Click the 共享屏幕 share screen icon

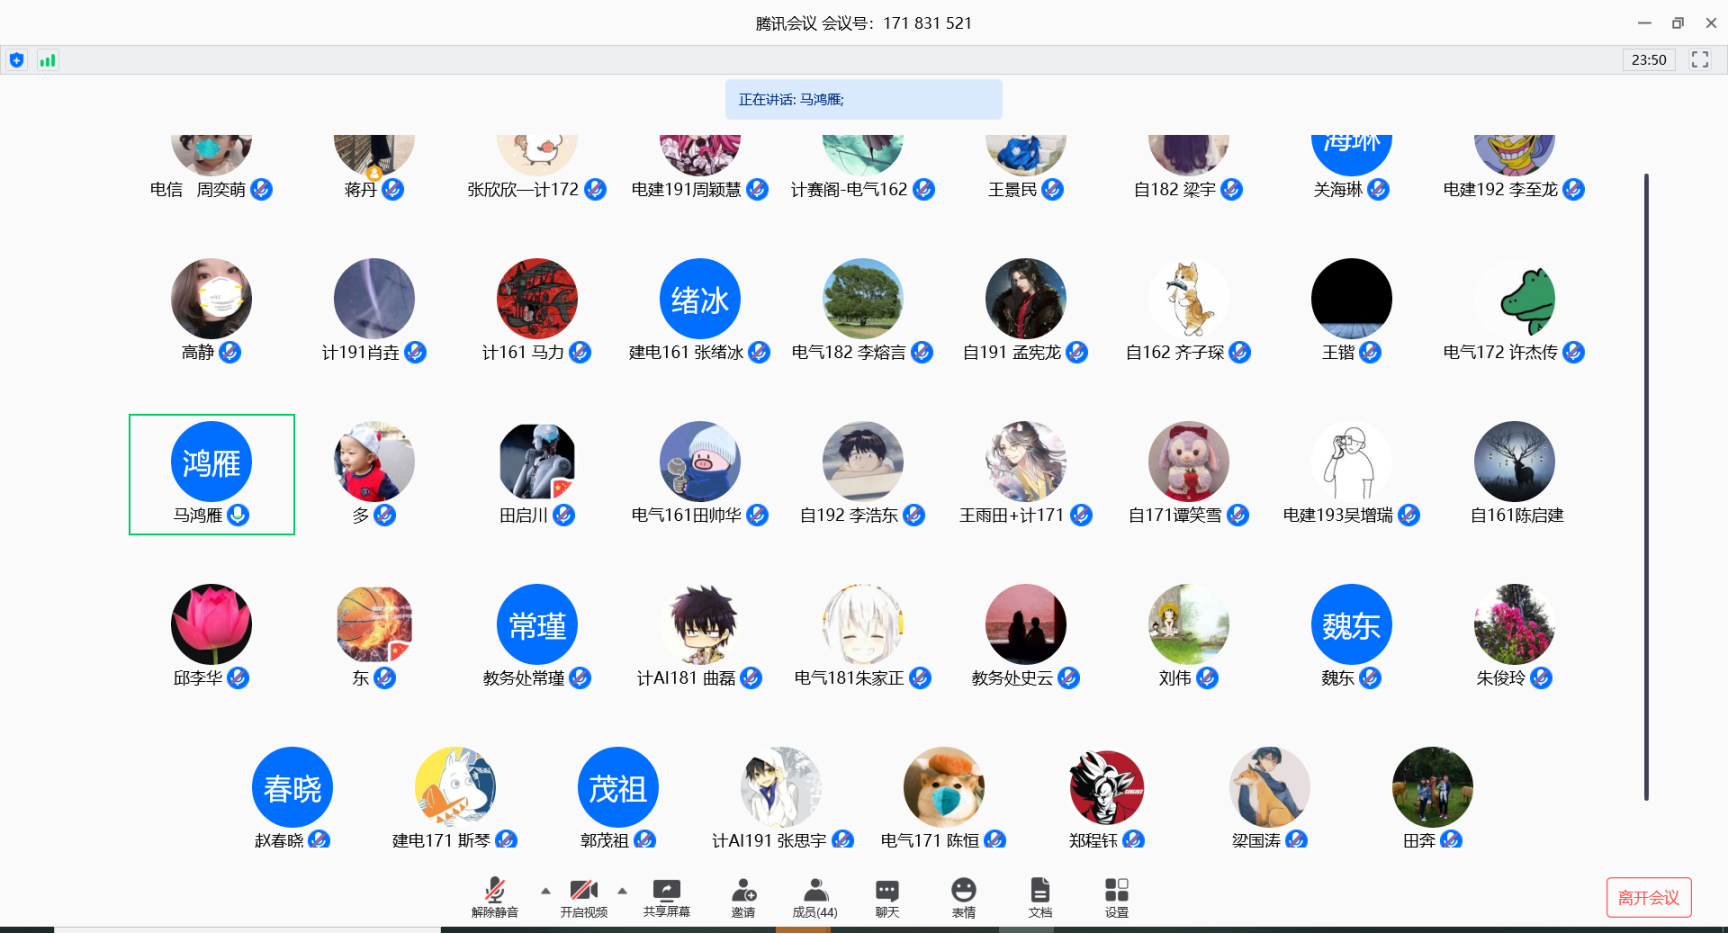pyautogui.click(x=666, y=891)
